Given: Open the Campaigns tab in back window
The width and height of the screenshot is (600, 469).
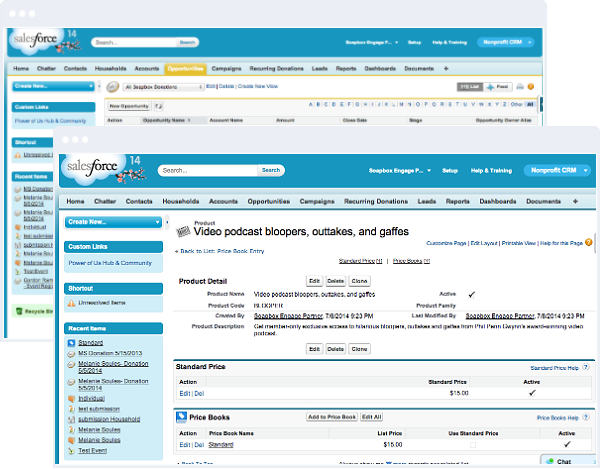Looking at the screenshot, I should [226, 68].
